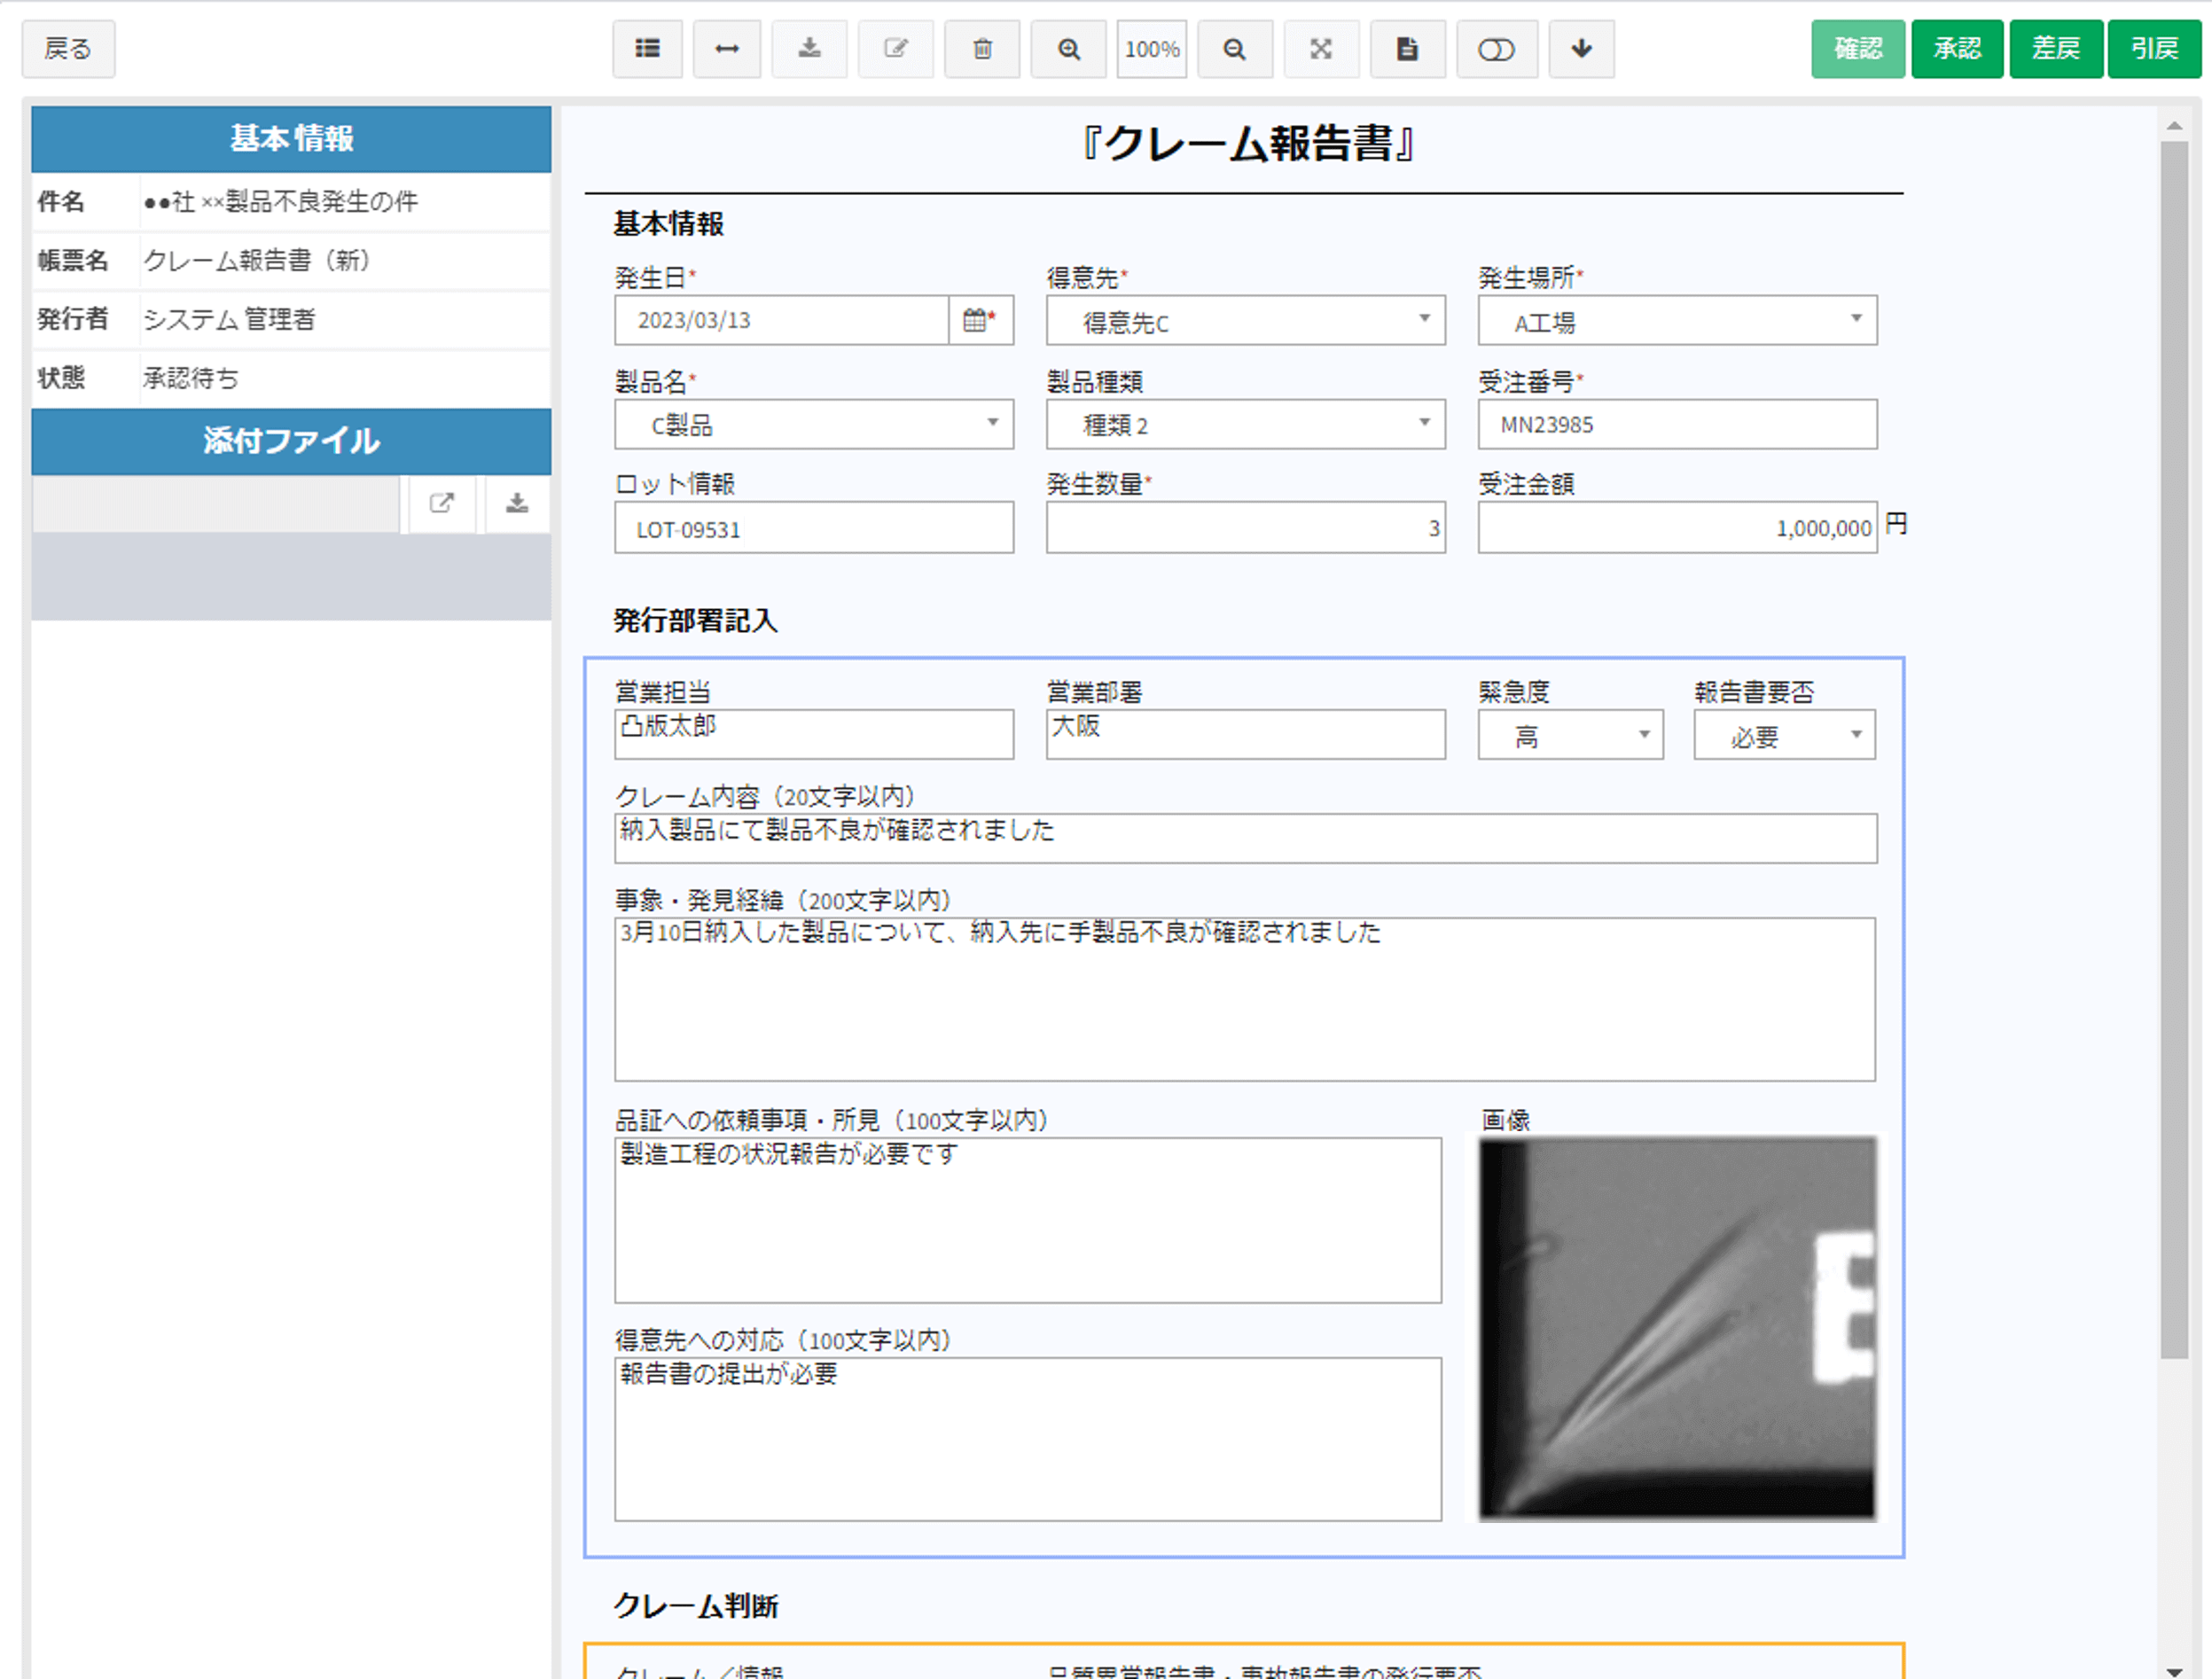Click the 受注番号 field MN23985

coord(1677,424)
